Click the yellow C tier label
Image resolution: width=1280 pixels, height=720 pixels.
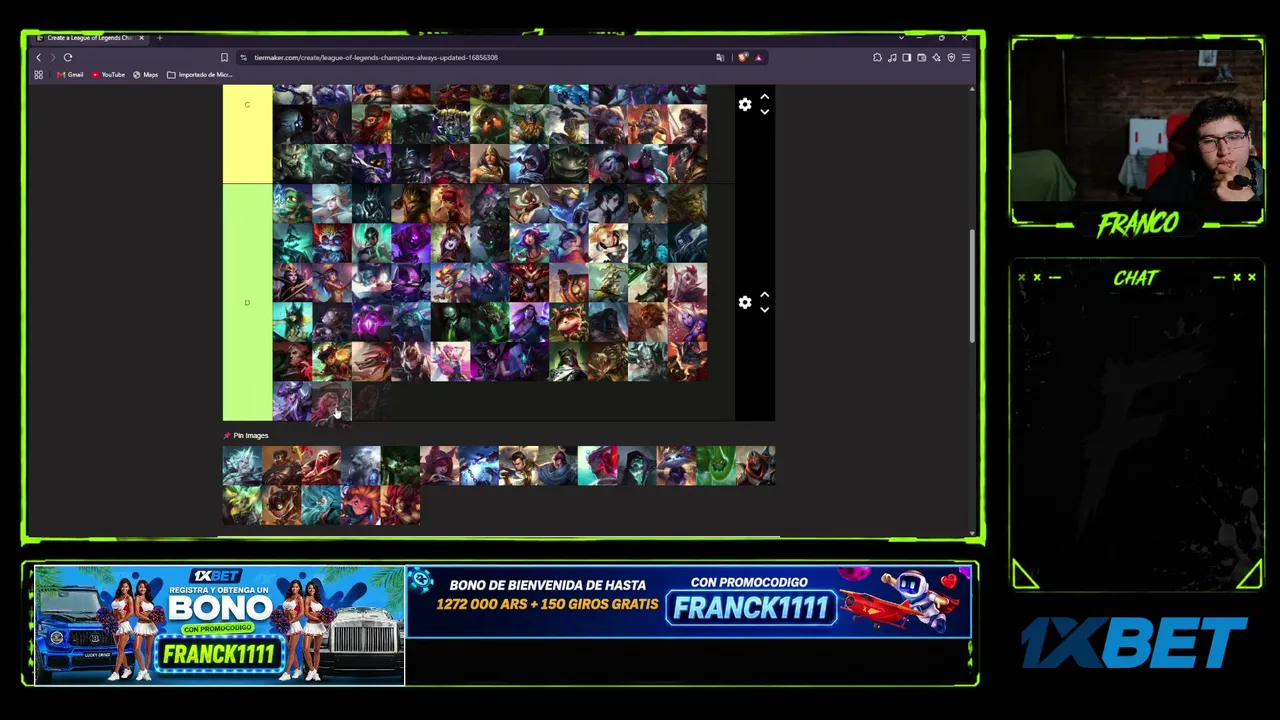click(x=247, y=134)
